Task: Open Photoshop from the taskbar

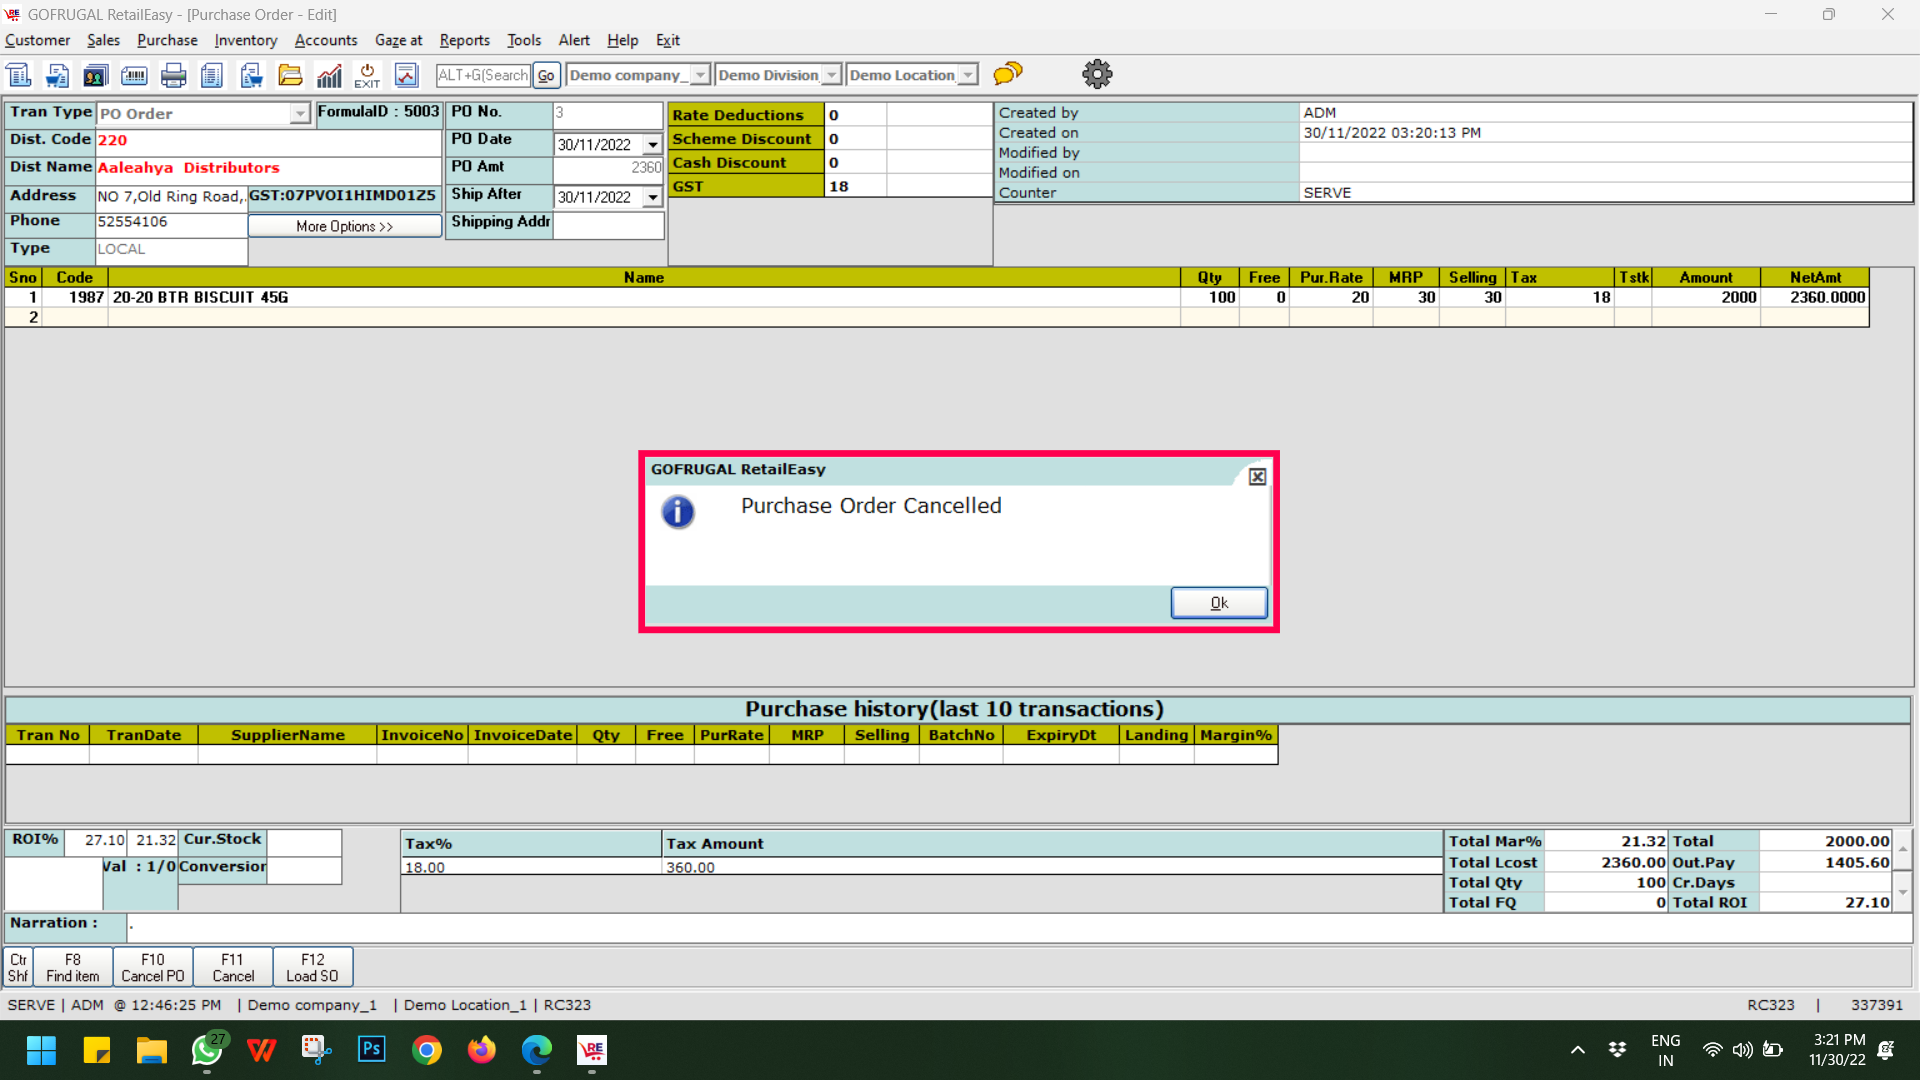Action: pyautogui.click(x=371, y=1049)
